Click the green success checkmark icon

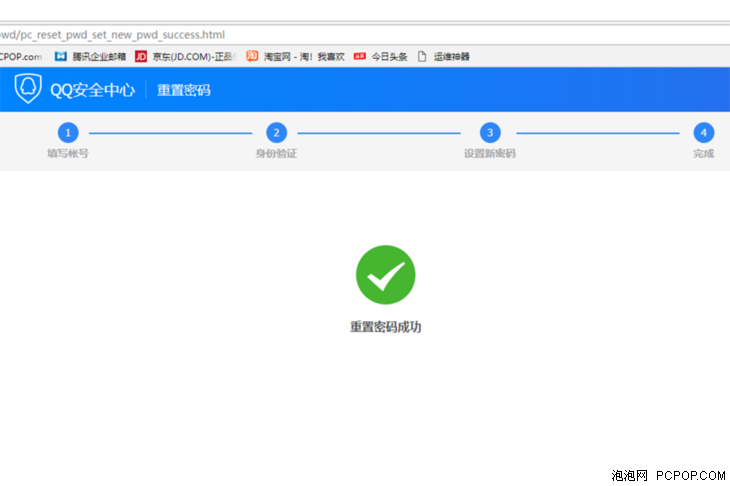point(385,275)
